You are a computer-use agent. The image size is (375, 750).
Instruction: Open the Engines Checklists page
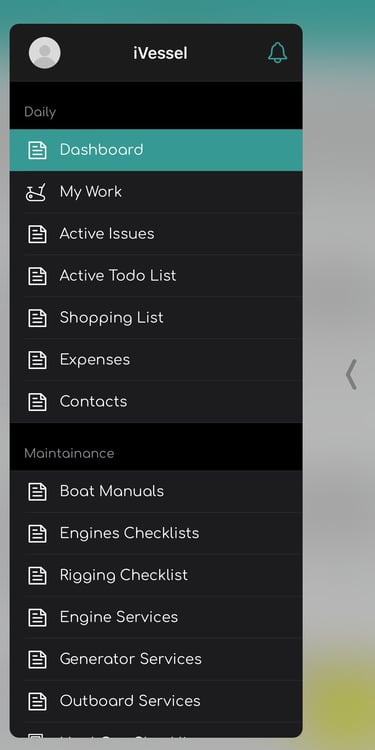156,533
